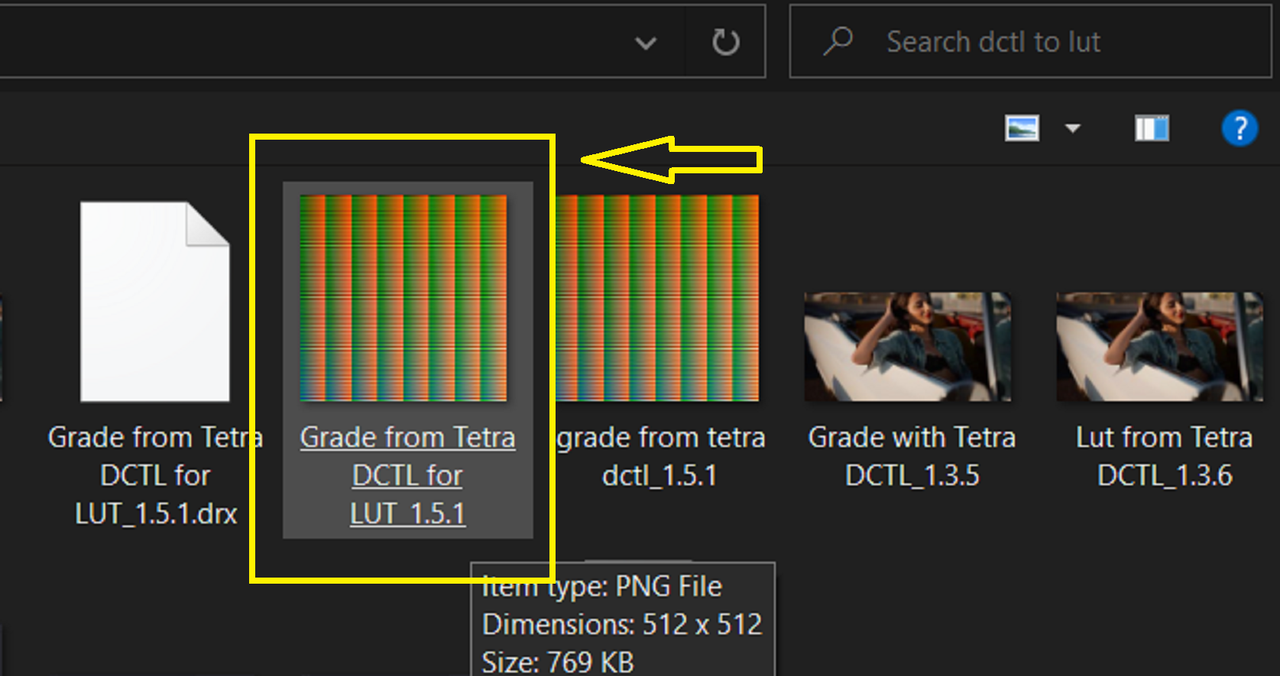
Task: Select the grade from tetra dctl_1.5.1 thumbnail
Action: point(656,298)
